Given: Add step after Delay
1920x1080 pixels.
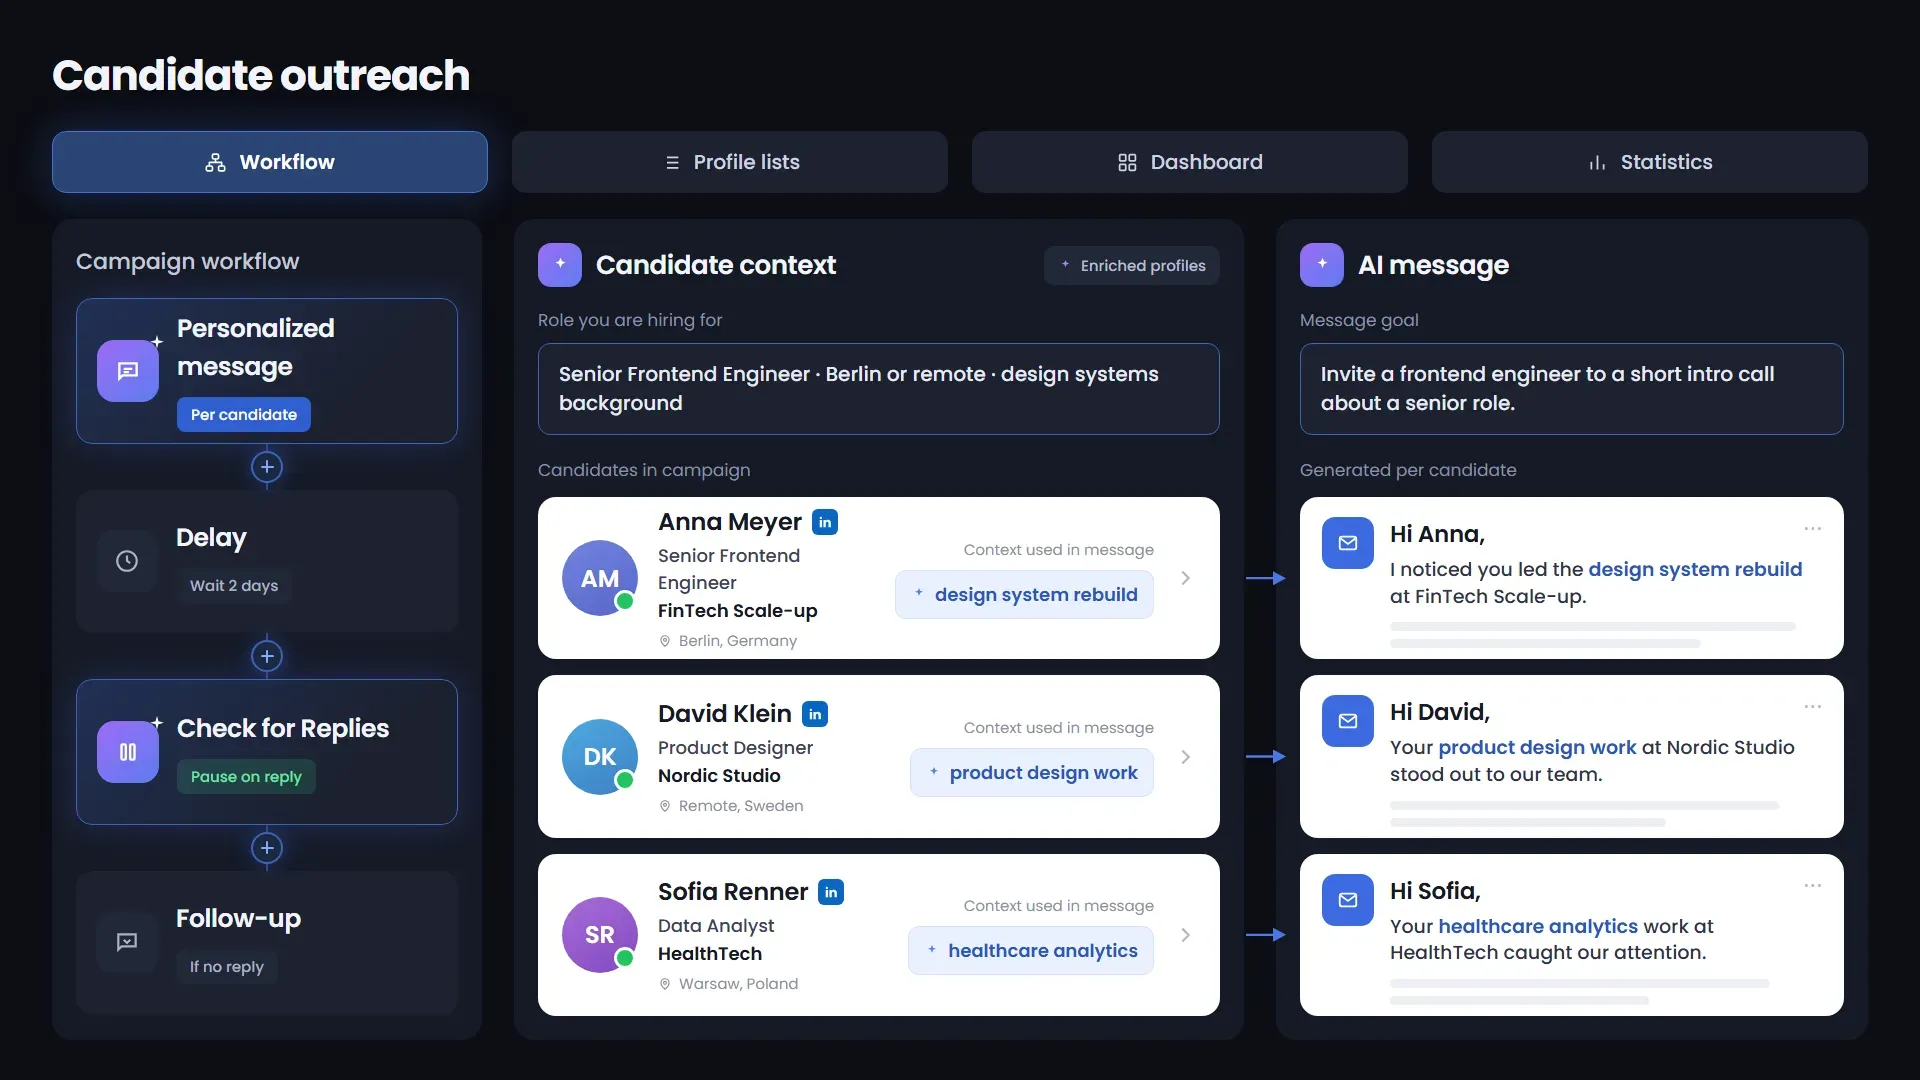Looking at the screenshot, I should (267, 656).
